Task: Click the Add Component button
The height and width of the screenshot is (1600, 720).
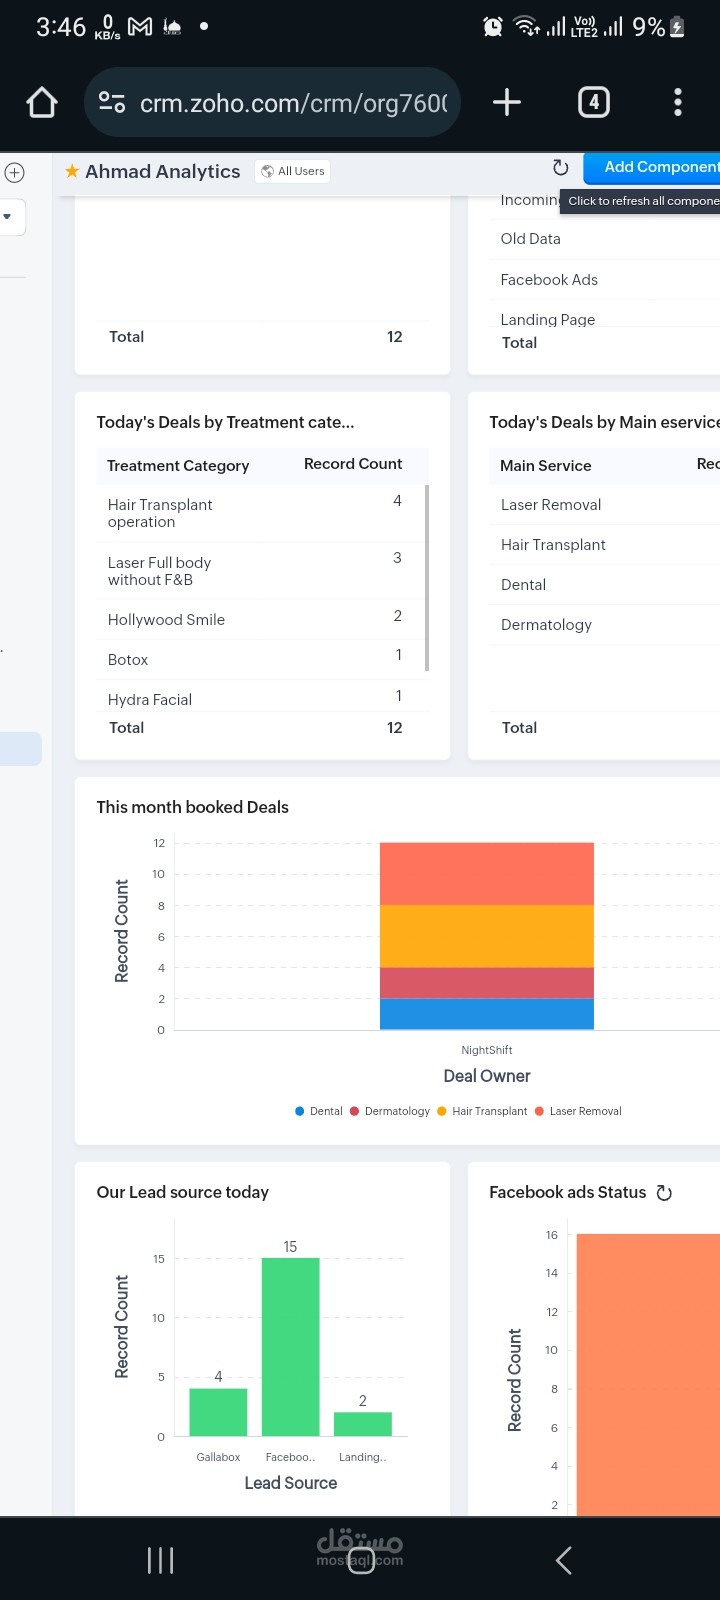Action: point(650,167)
